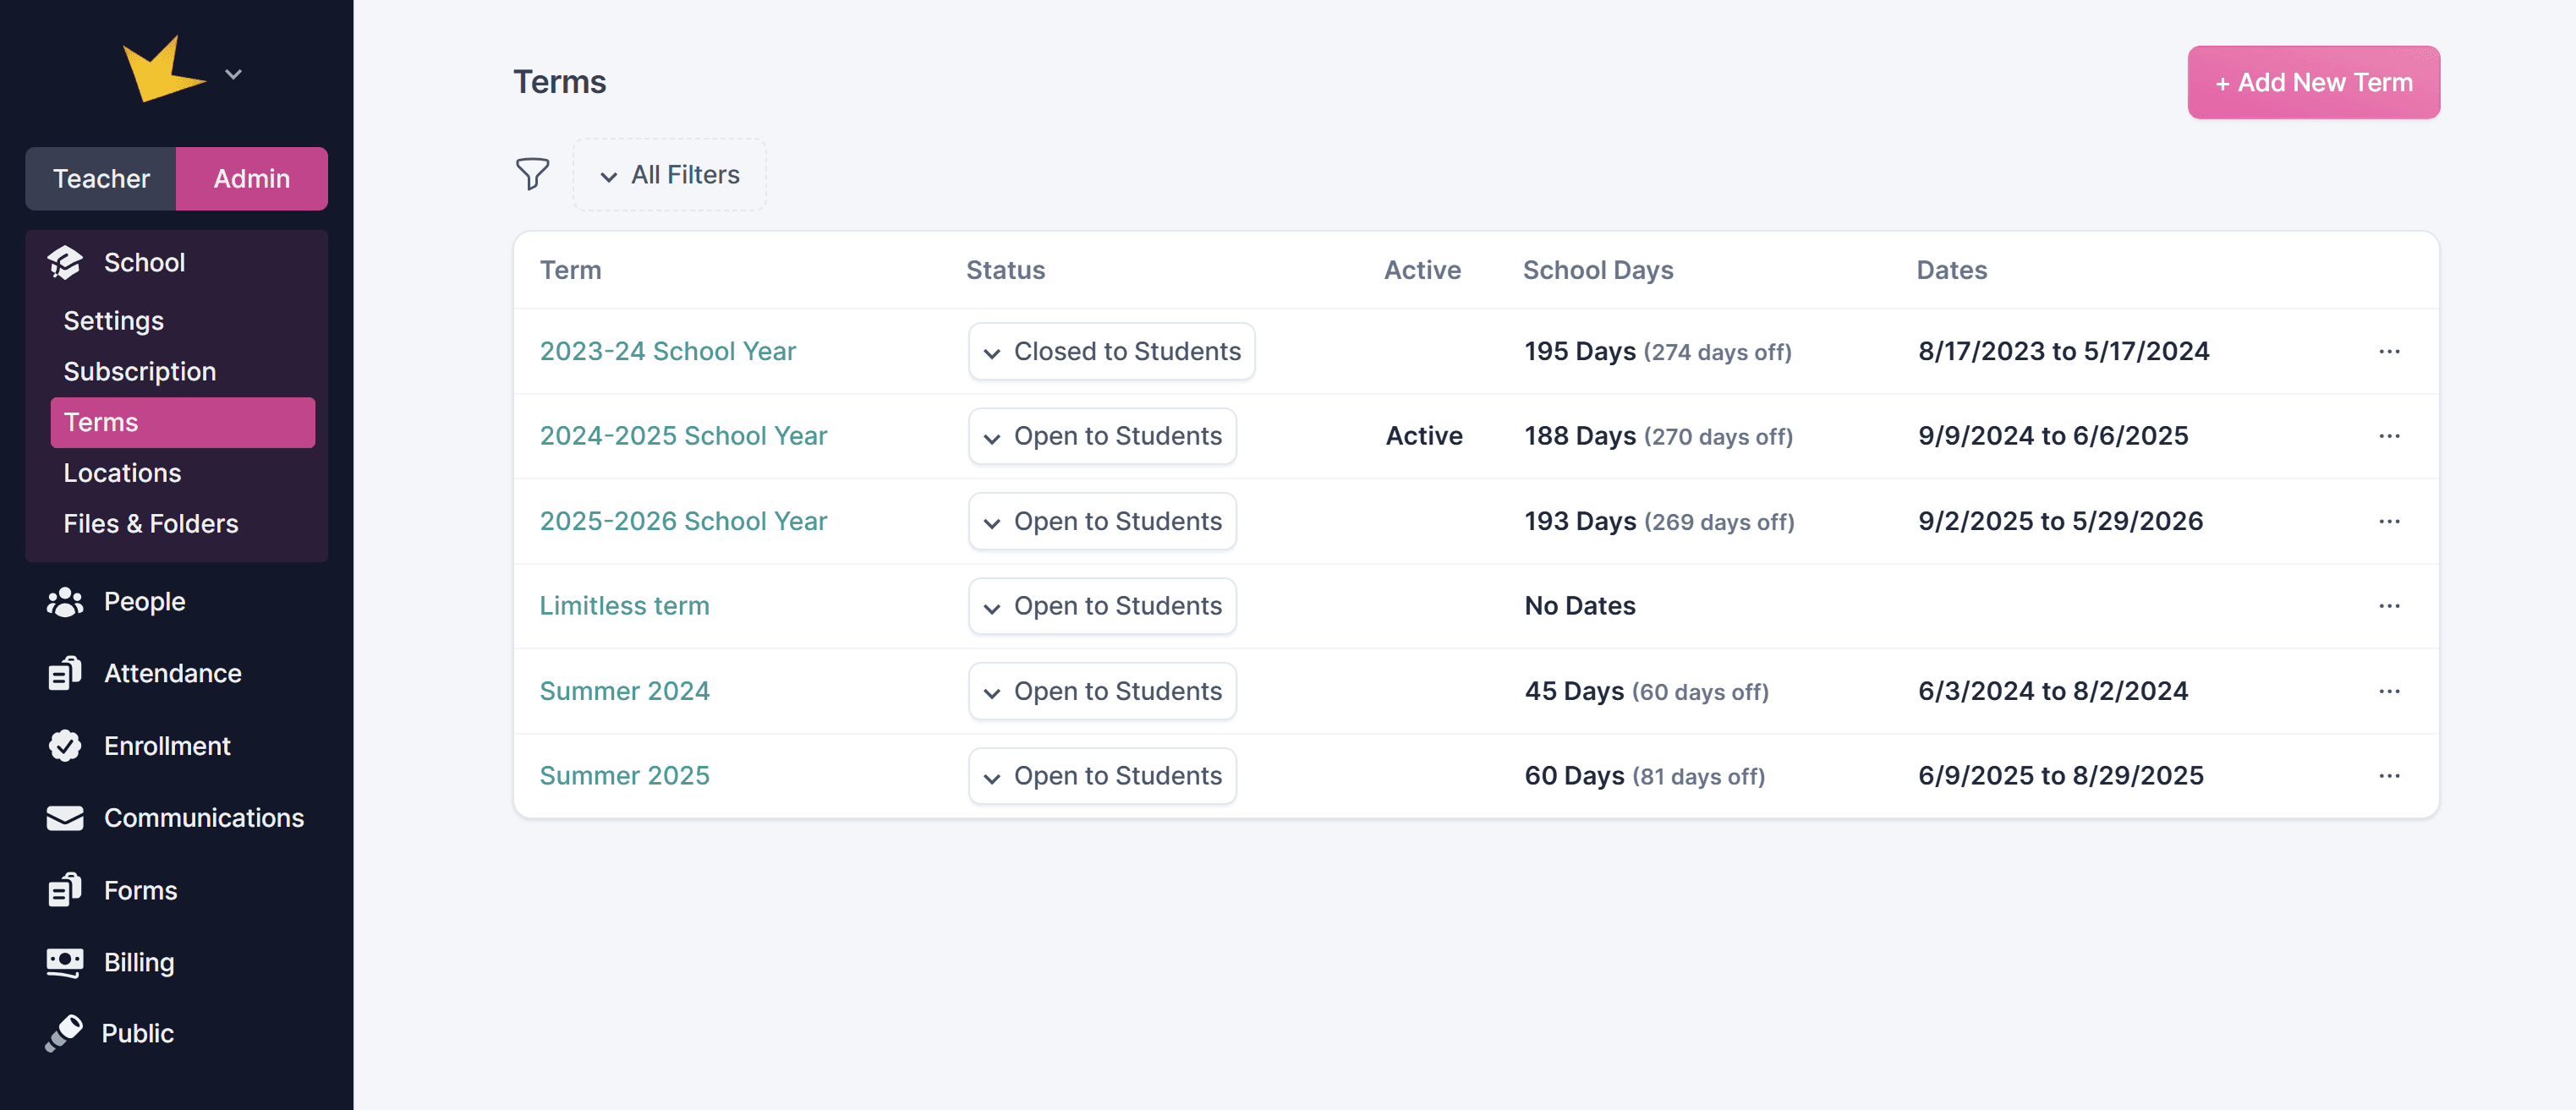Open the Settings submenu item
Image resolution: width=2576 pixels, height=1110 pixels.
(x=114, y=321)
